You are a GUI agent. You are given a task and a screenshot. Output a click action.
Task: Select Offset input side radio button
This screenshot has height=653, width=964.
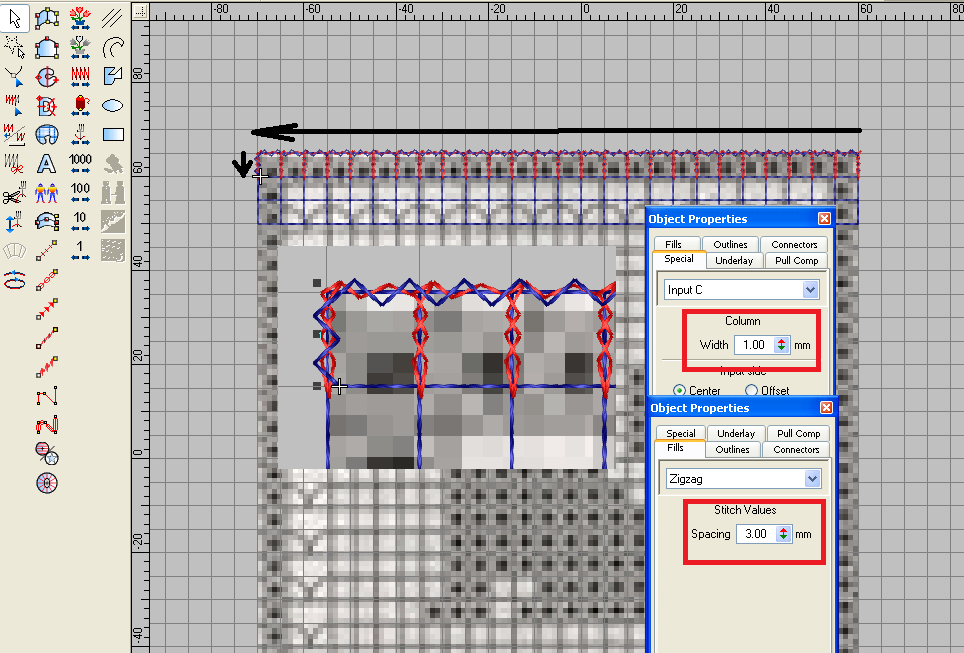point(752,391)
